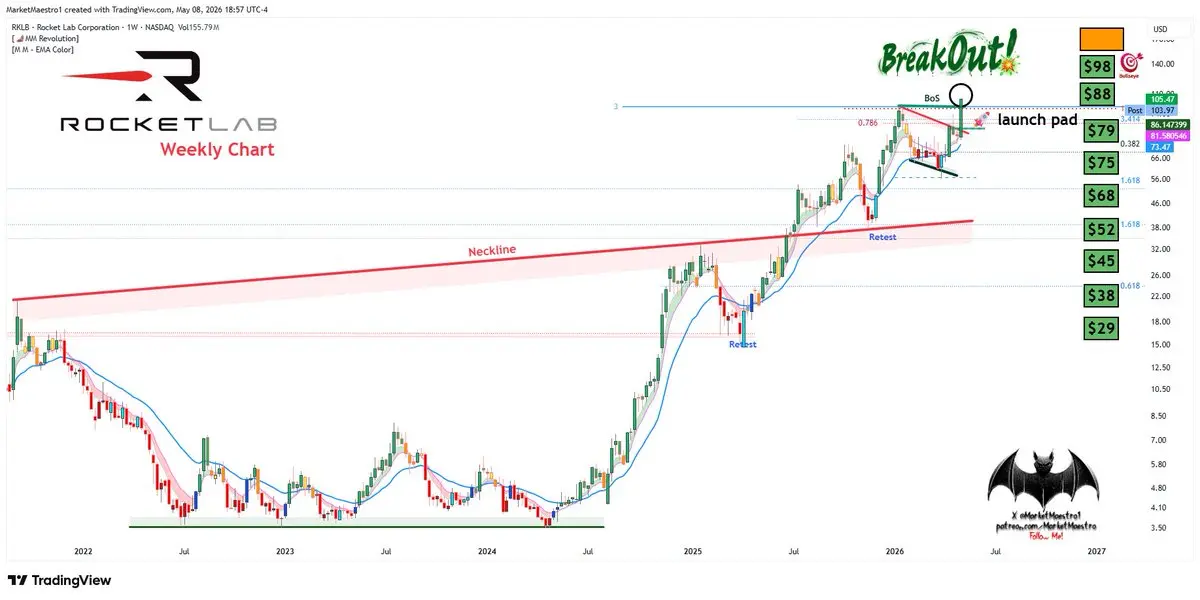This screenshot has height=600, width=1200.
Task: Click the M M - EMA Color legend
Action: click(43, 49)
